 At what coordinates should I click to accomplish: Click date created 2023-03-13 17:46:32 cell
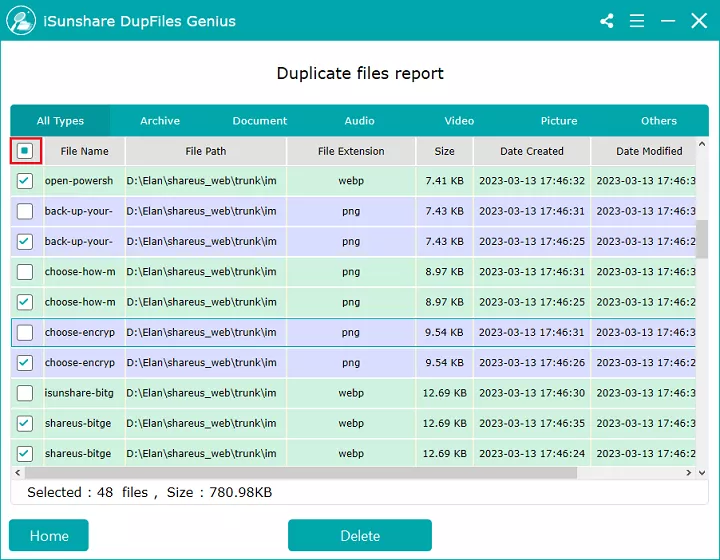point(532,181)
